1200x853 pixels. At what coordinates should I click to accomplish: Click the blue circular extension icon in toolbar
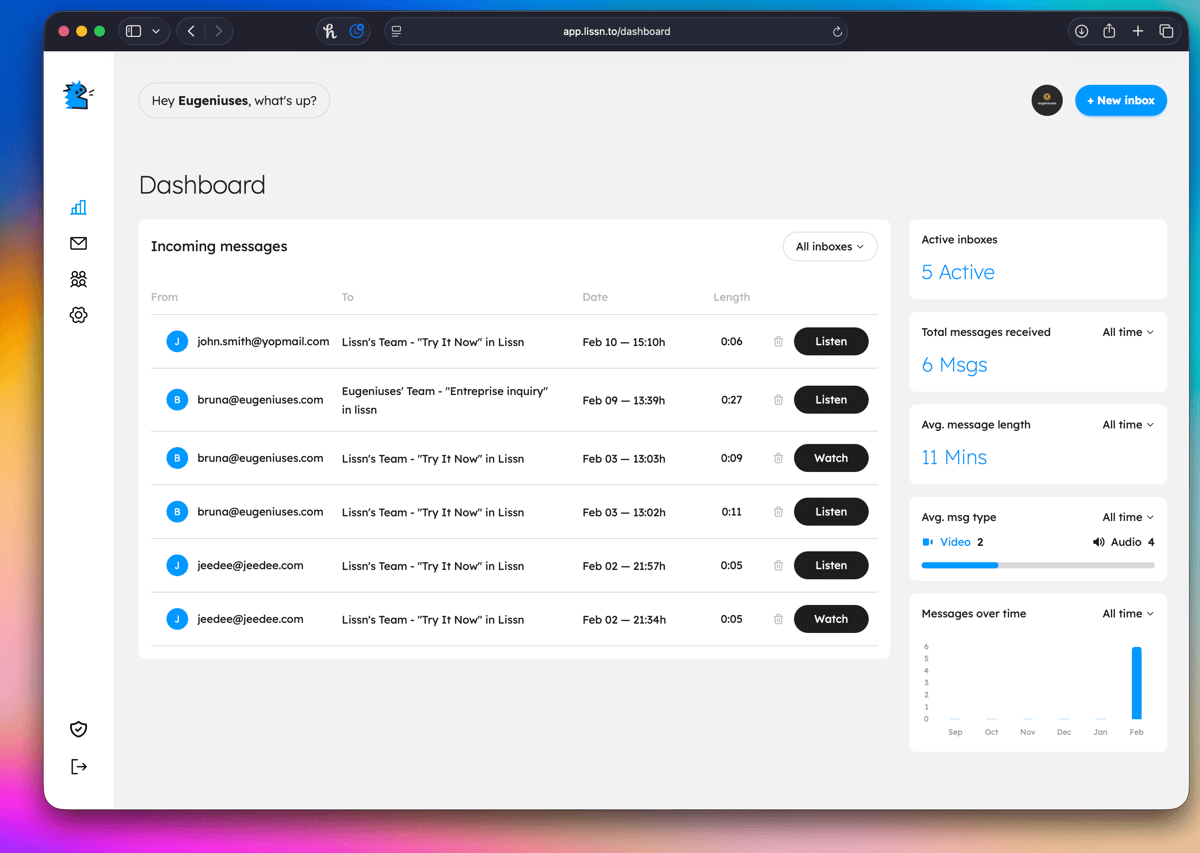356,32
